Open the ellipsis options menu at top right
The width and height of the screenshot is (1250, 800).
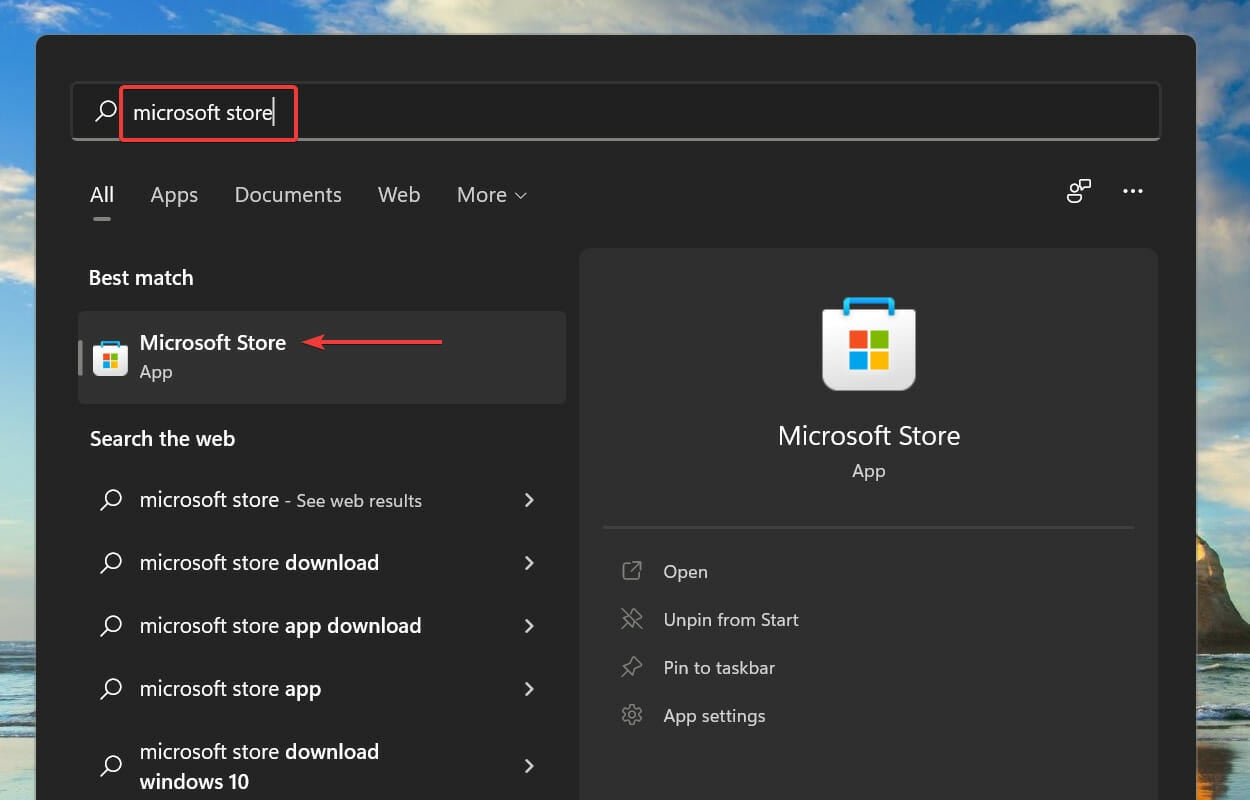tap(1132, 191)
